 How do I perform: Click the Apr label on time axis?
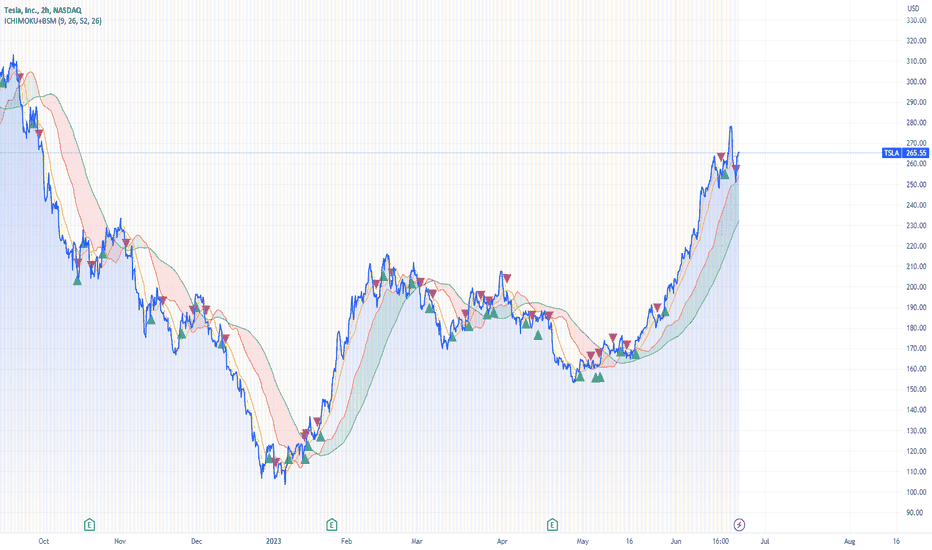(x=502, y=541)
